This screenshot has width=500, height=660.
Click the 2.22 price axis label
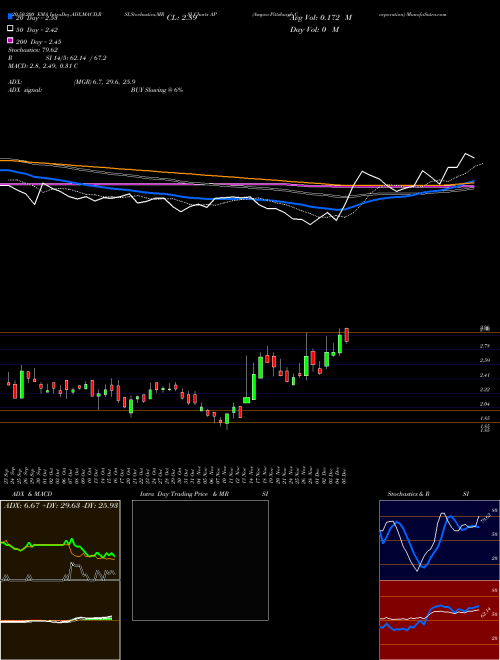point(484,390)
